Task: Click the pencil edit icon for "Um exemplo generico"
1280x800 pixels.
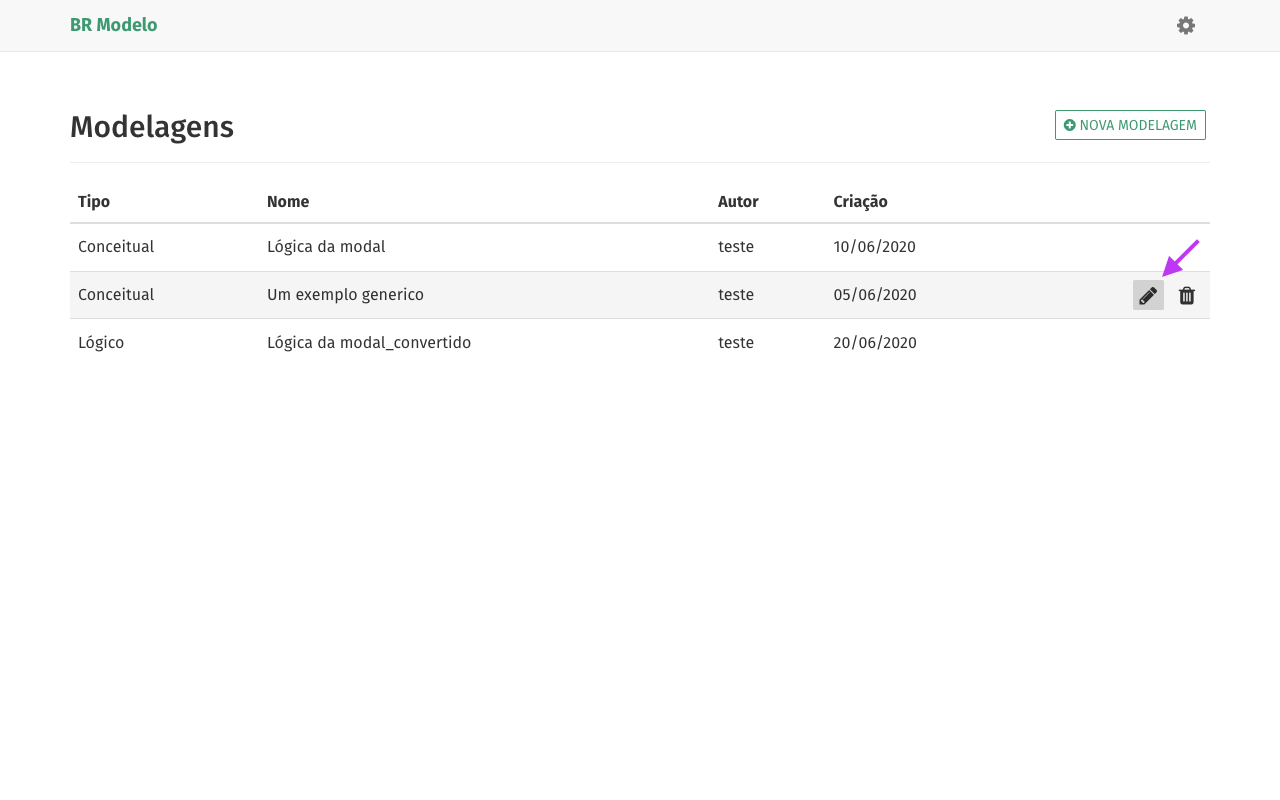Action: tap(1147, 295)
